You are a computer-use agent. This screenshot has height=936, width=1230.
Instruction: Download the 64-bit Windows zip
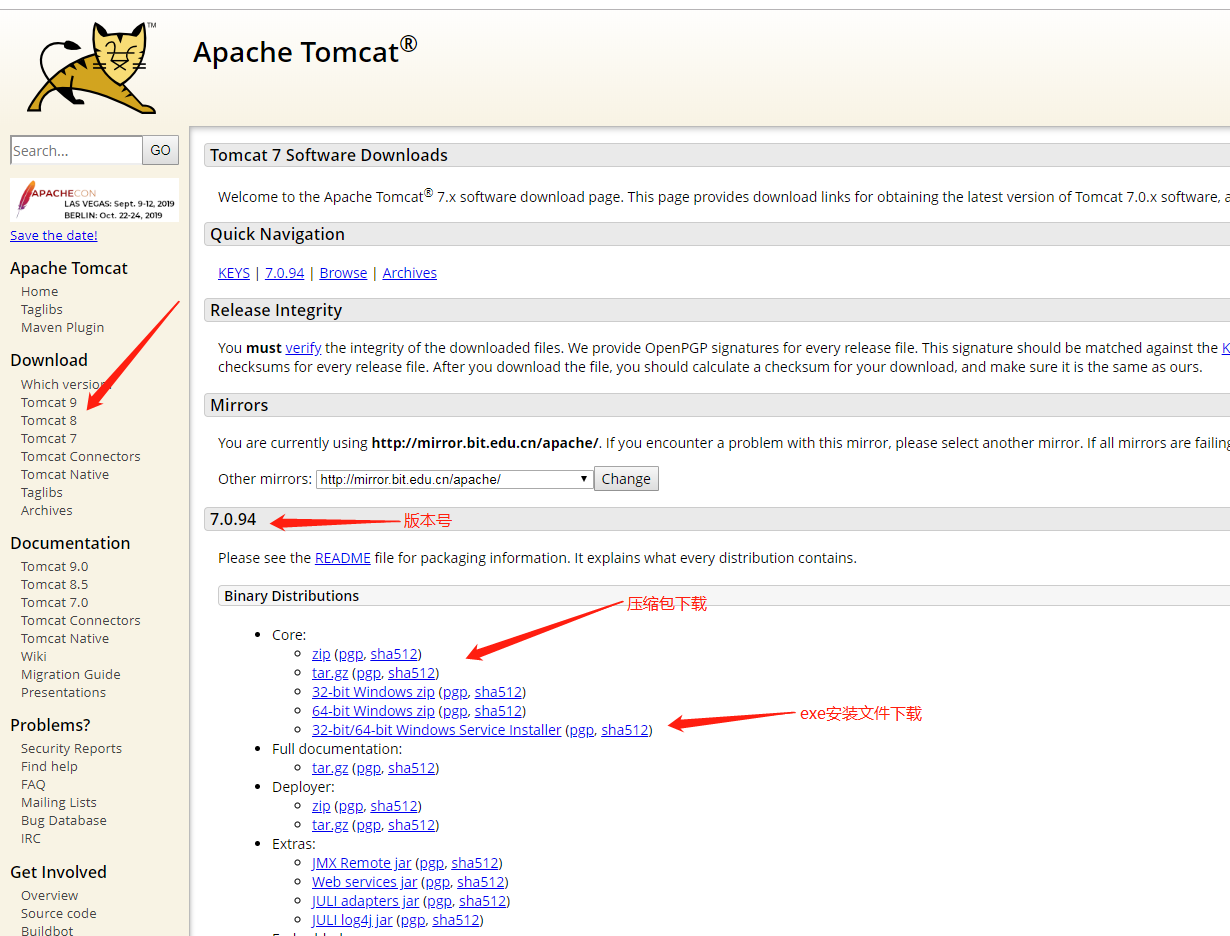(x=373, y=711)
